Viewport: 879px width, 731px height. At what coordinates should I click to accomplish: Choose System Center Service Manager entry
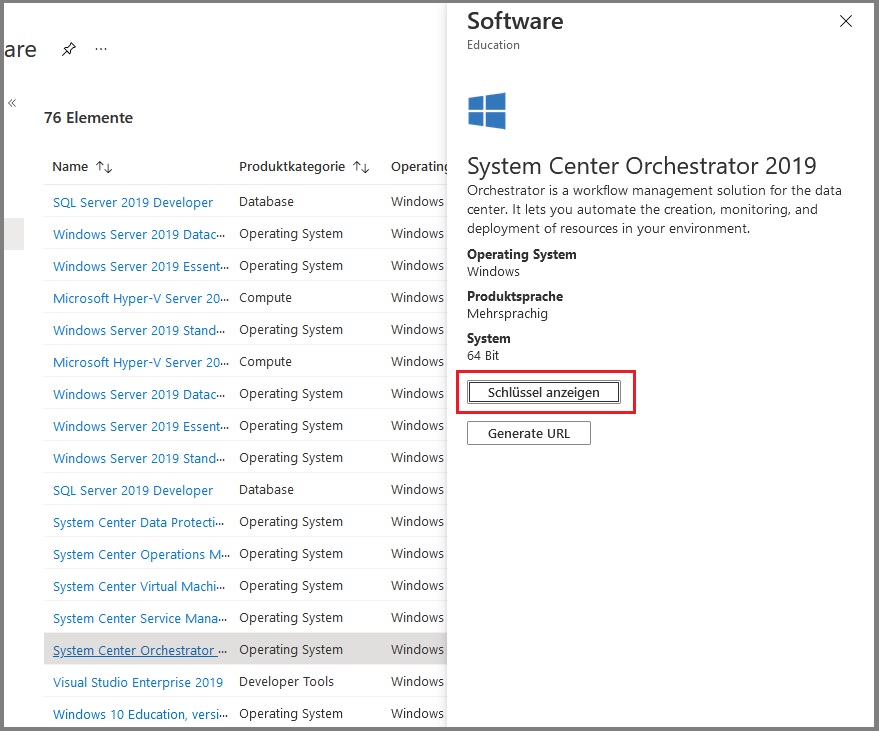[140, 618]
